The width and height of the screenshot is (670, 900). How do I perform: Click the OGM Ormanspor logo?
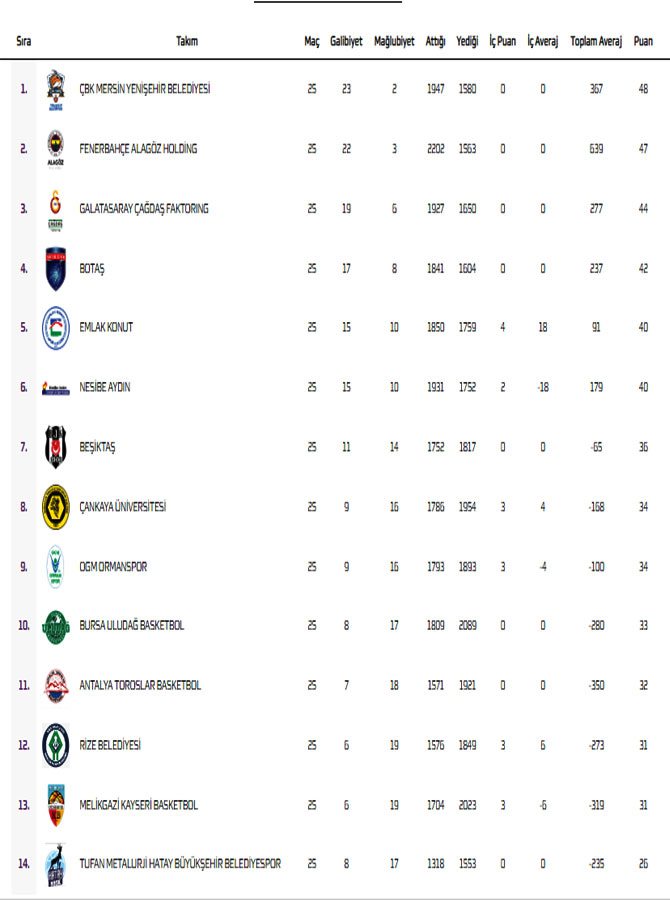(56, 566)
